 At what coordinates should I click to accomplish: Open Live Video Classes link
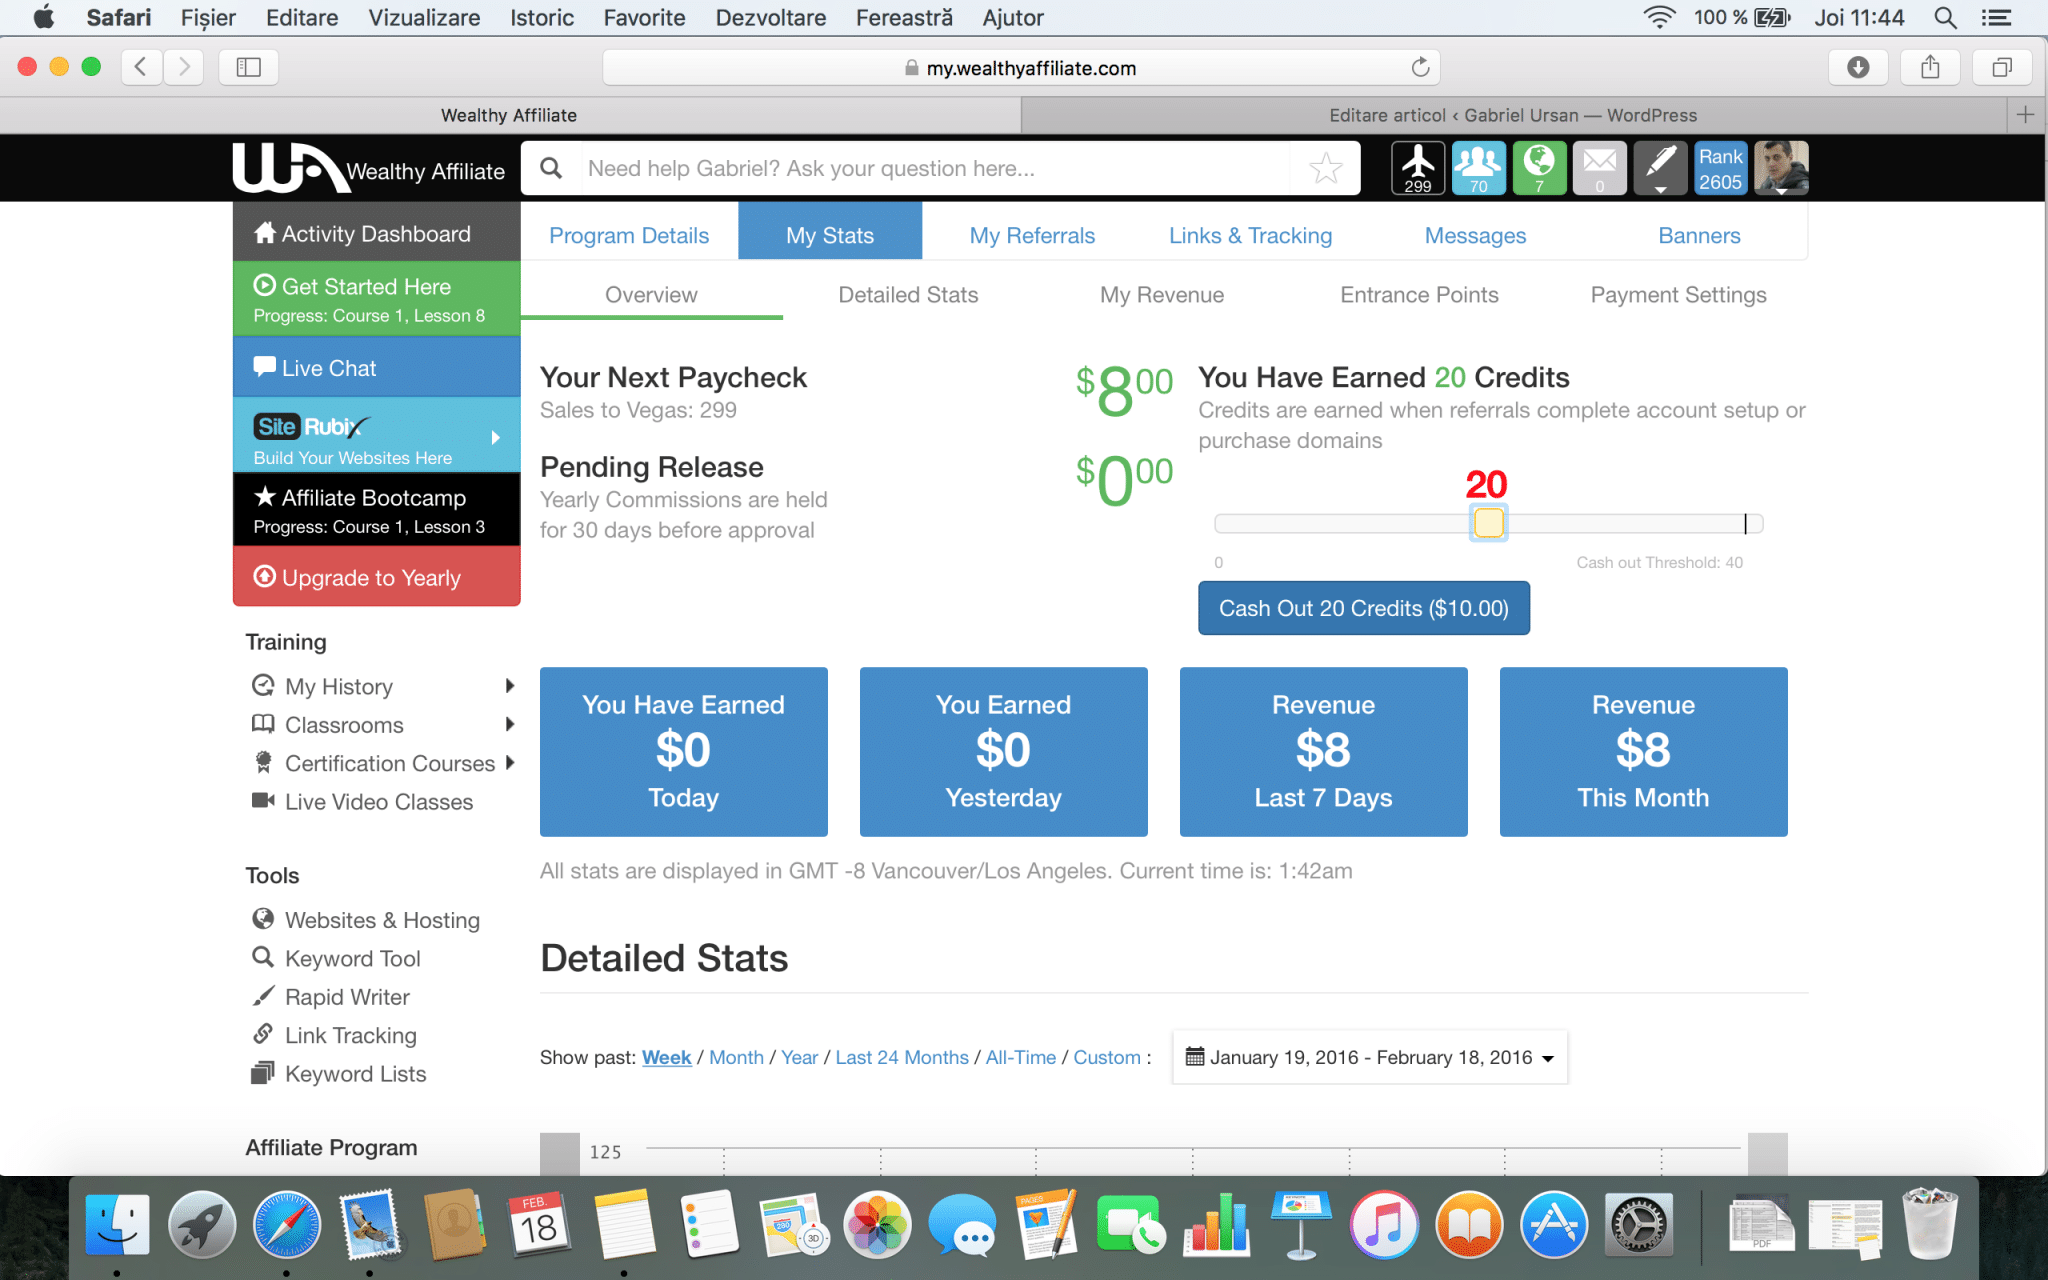pos(378,802)
